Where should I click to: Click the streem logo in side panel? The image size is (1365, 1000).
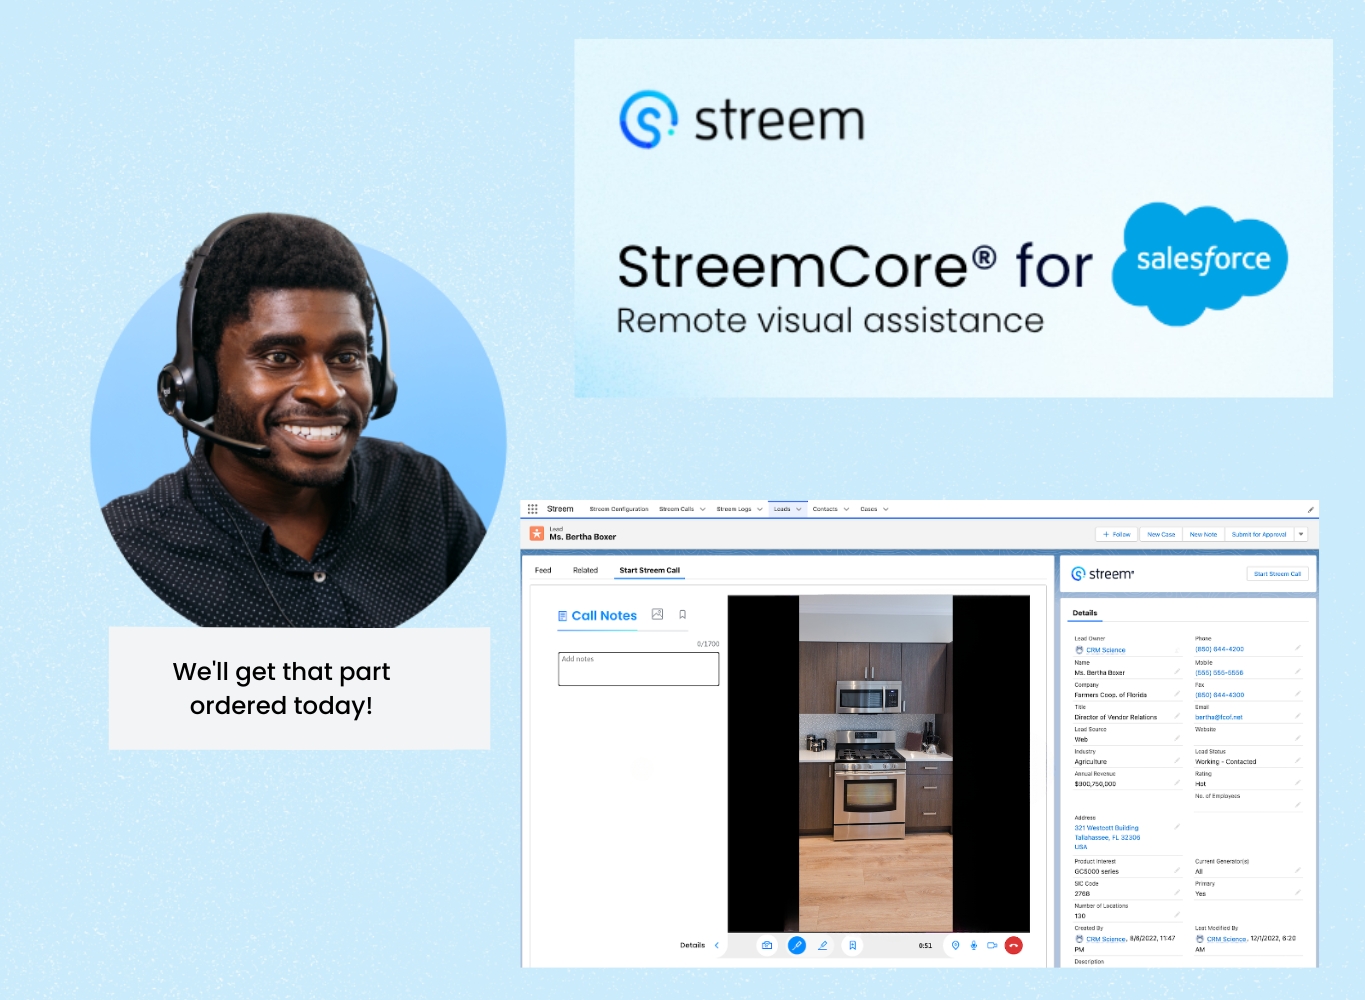[1102, 574]
